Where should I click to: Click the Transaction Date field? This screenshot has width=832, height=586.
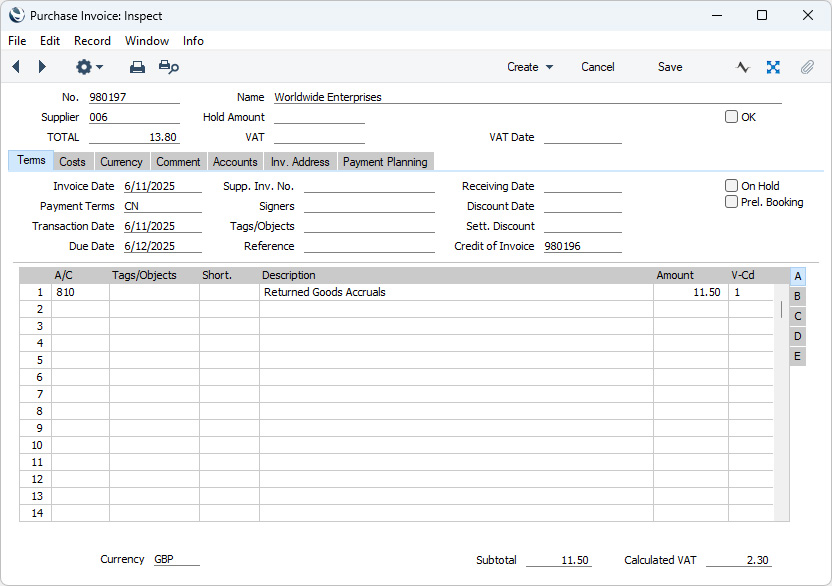[x=162, y=226]
